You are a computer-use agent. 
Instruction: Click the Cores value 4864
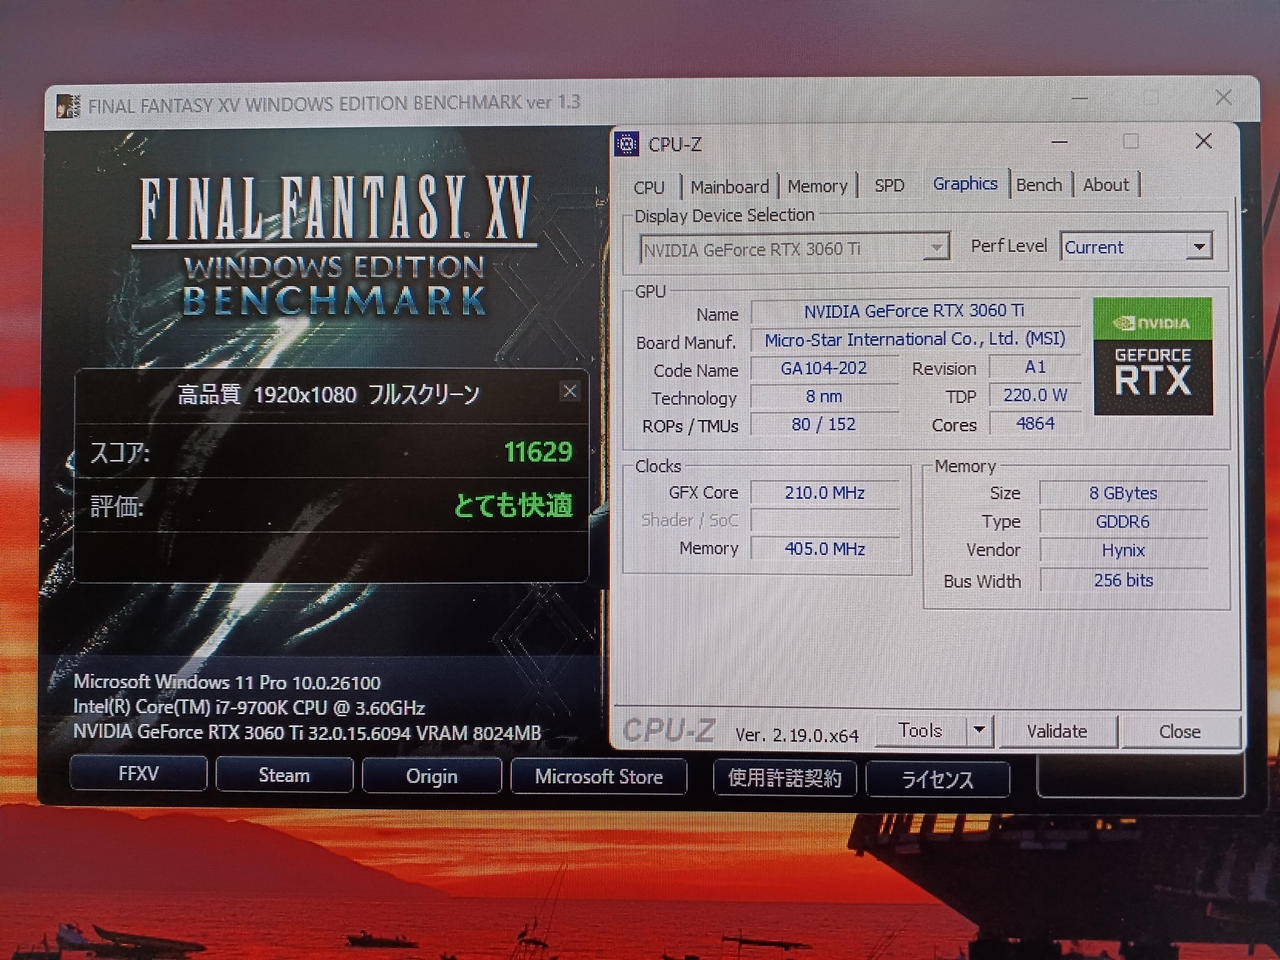(1035, 423)
